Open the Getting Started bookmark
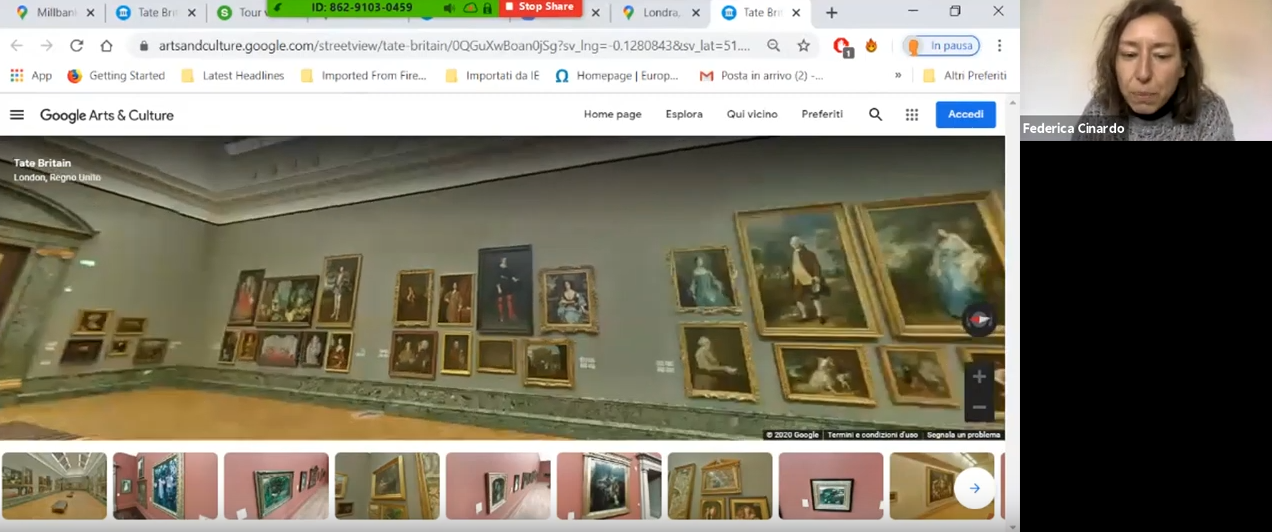The width and height of the screenshot is (1272, 532). [x=116, y=76]
